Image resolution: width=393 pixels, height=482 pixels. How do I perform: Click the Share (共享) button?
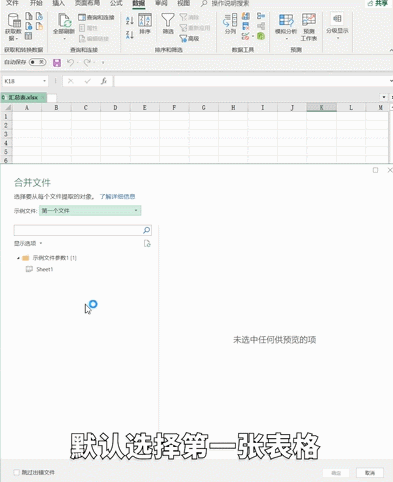tap(378, 3)
